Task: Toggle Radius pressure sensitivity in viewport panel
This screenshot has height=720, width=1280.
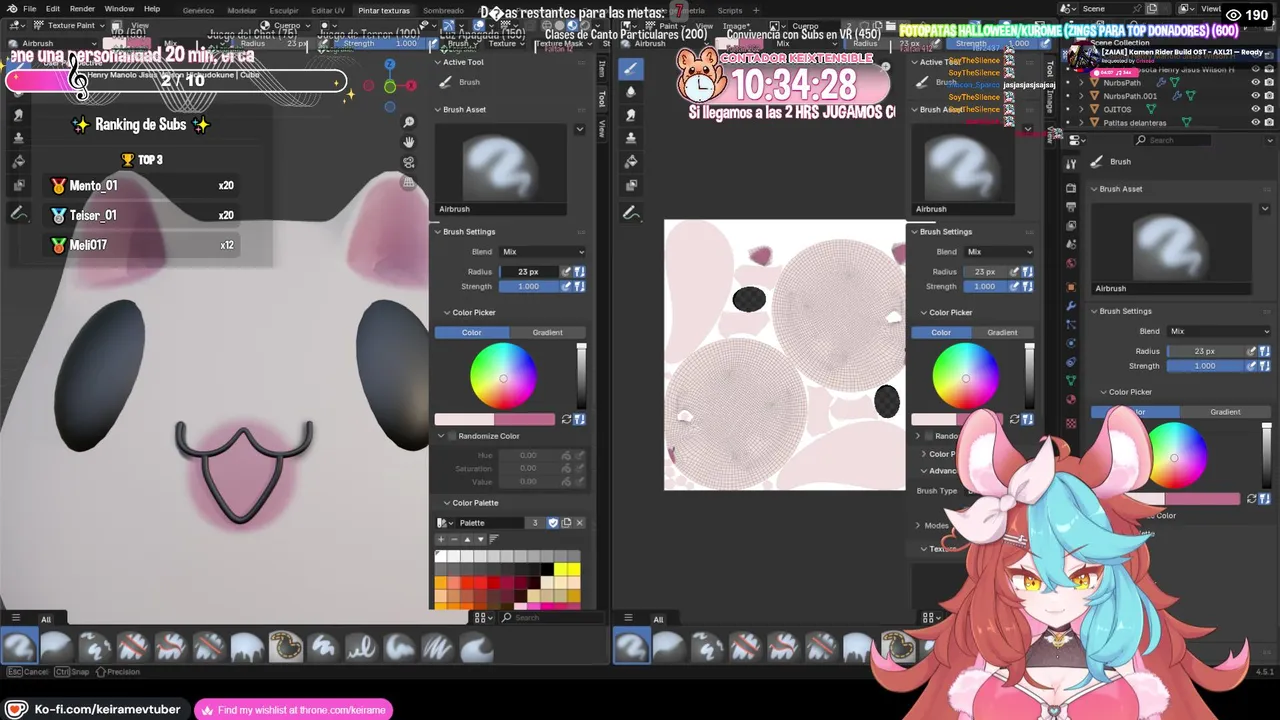Action: coord(566,272)
